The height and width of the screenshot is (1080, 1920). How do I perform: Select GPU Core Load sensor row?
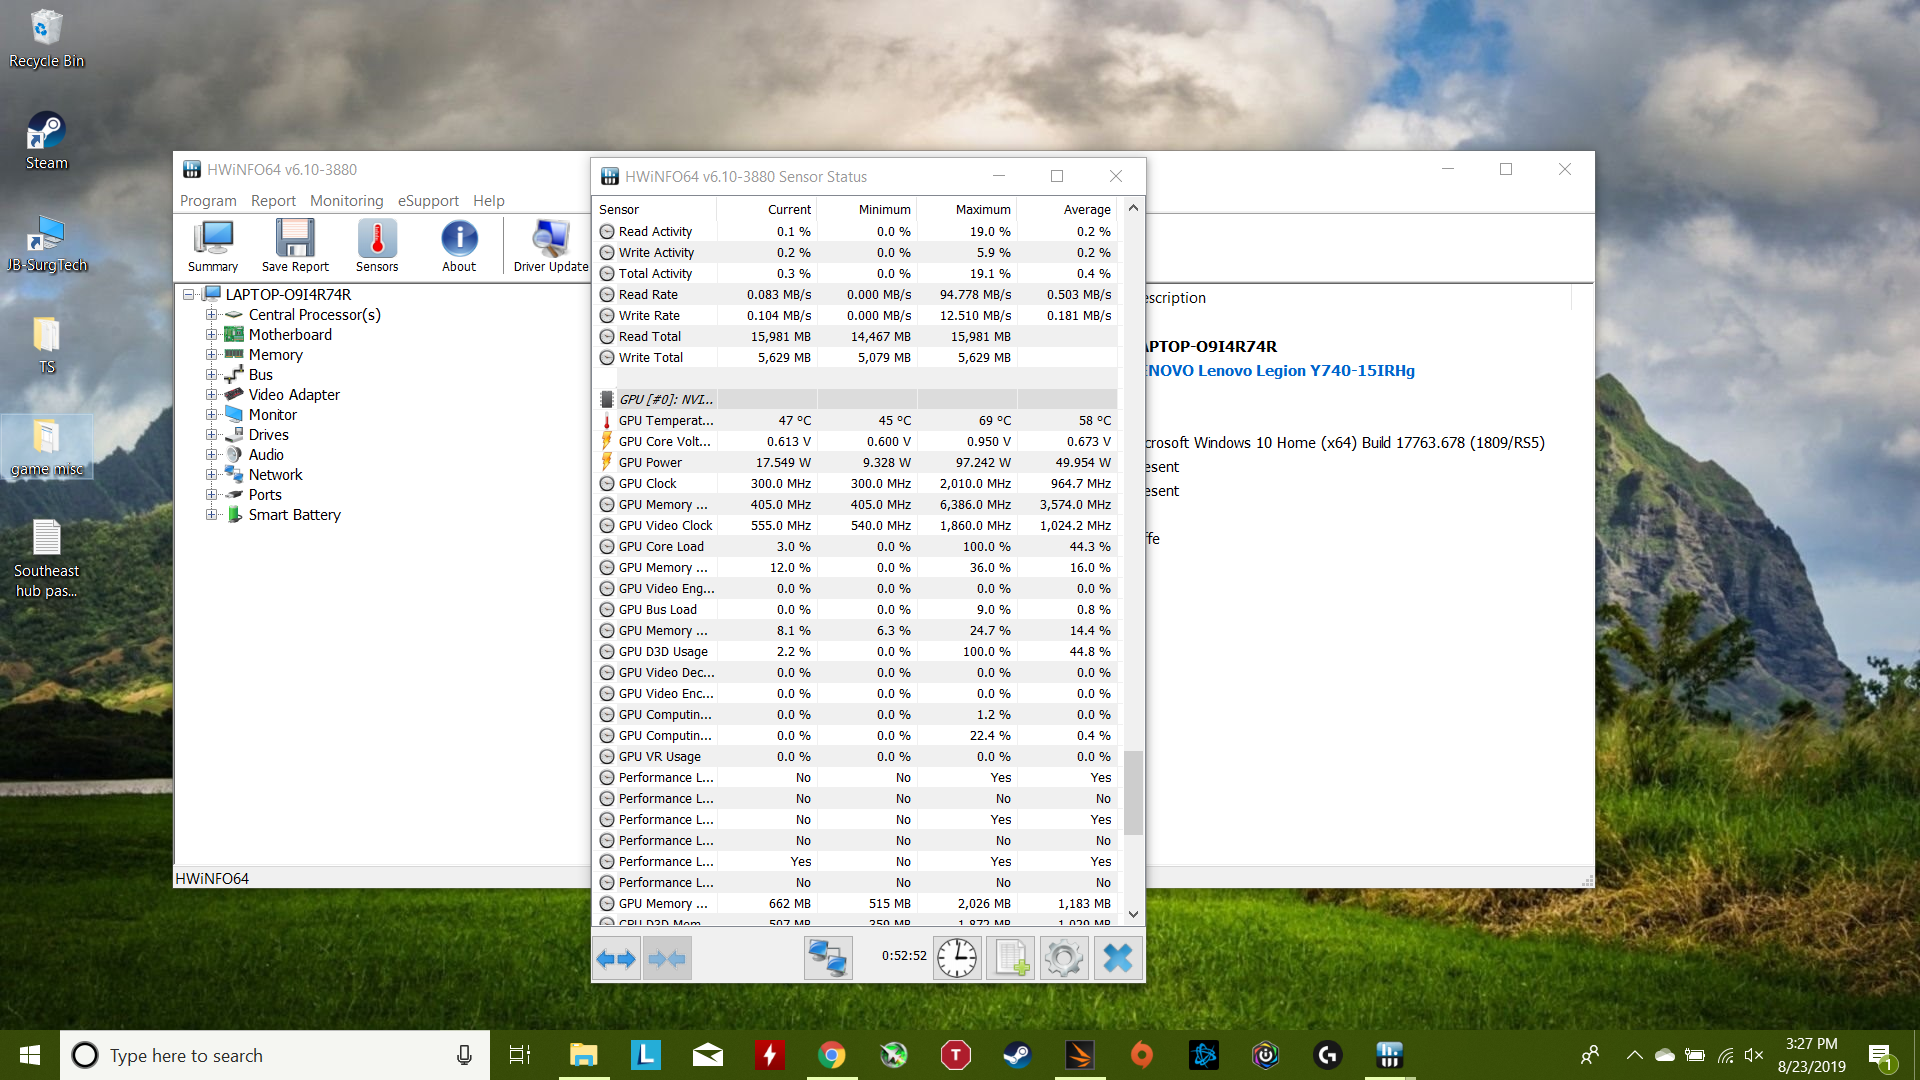pos(856,546)
